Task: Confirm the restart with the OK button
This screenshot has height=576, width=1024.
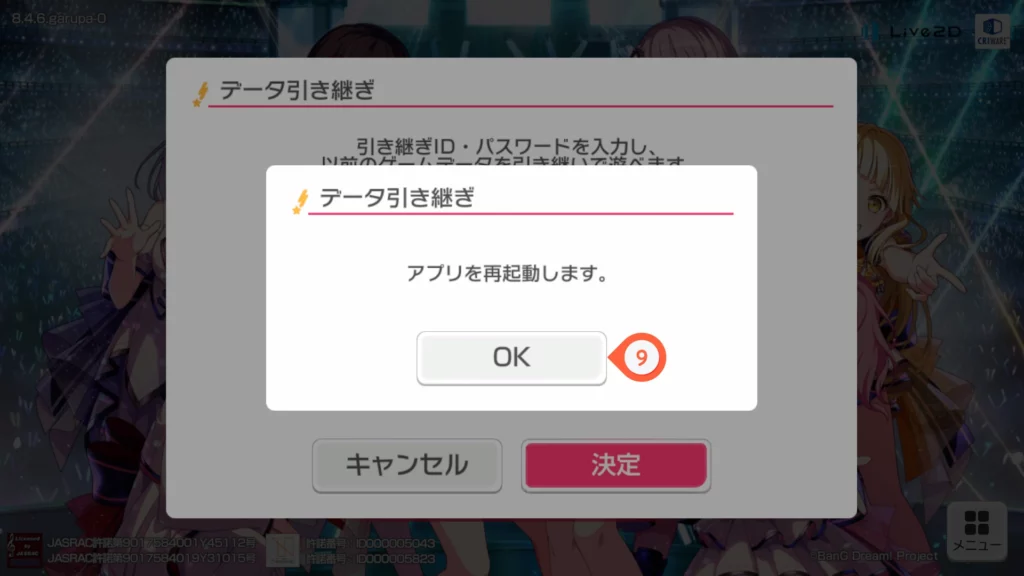Action: [x=511, y=358]
